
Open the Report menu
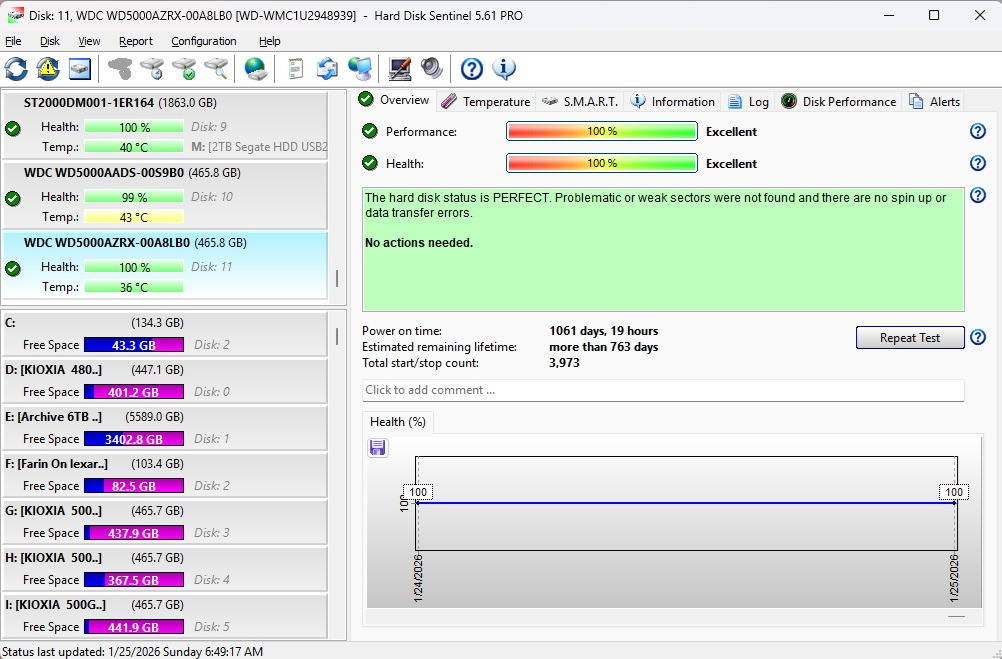click(136, 41)
